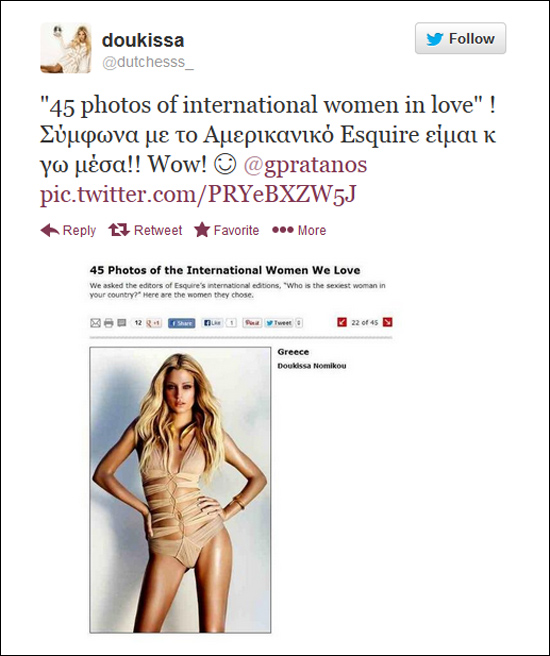Retweet this tweet
The height and width of the screenshot is (656, 550).
pos(145,230)
